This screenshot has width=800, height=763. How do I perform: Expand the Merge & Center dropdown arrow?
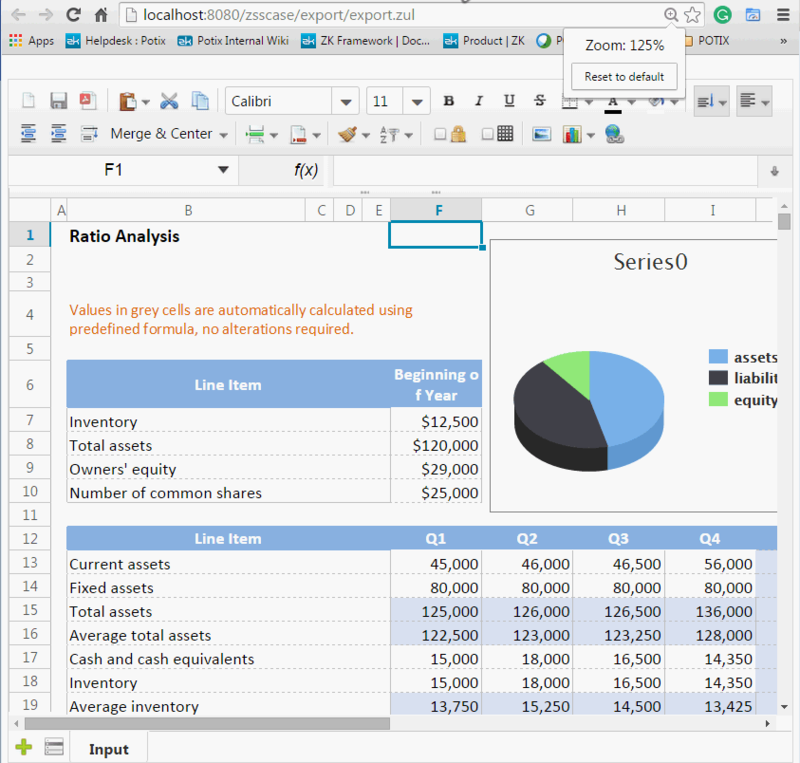pyautogui.click(x=223, y=134)
